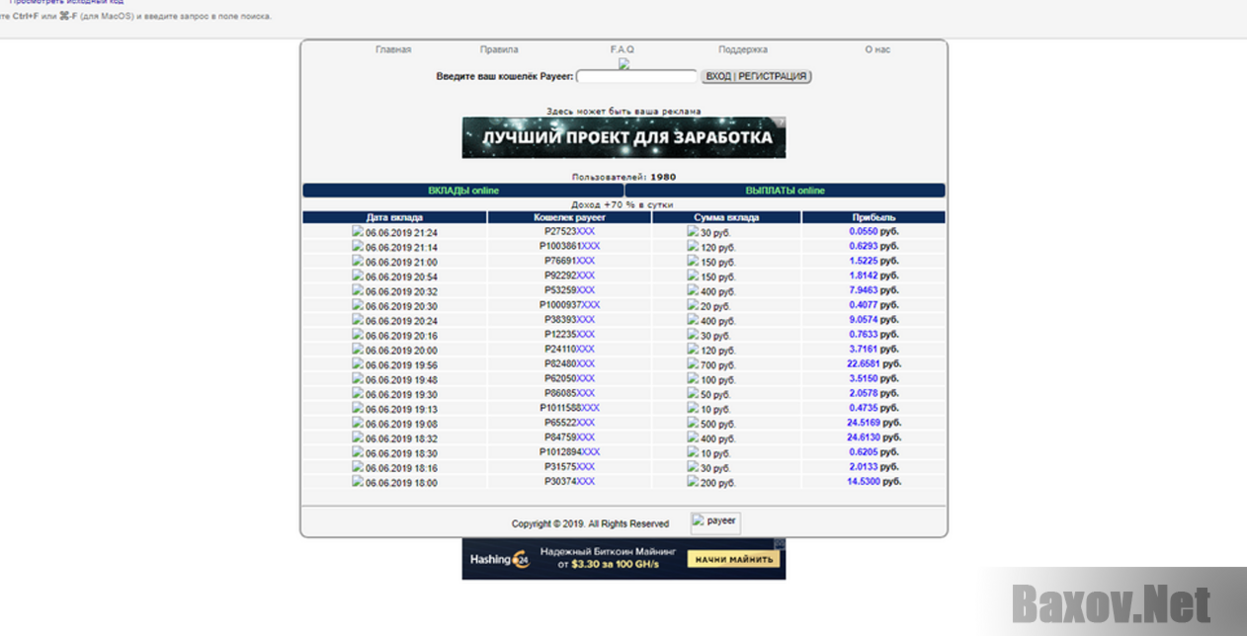
Task: Visit the О нас page
Action: click(877, 49)
